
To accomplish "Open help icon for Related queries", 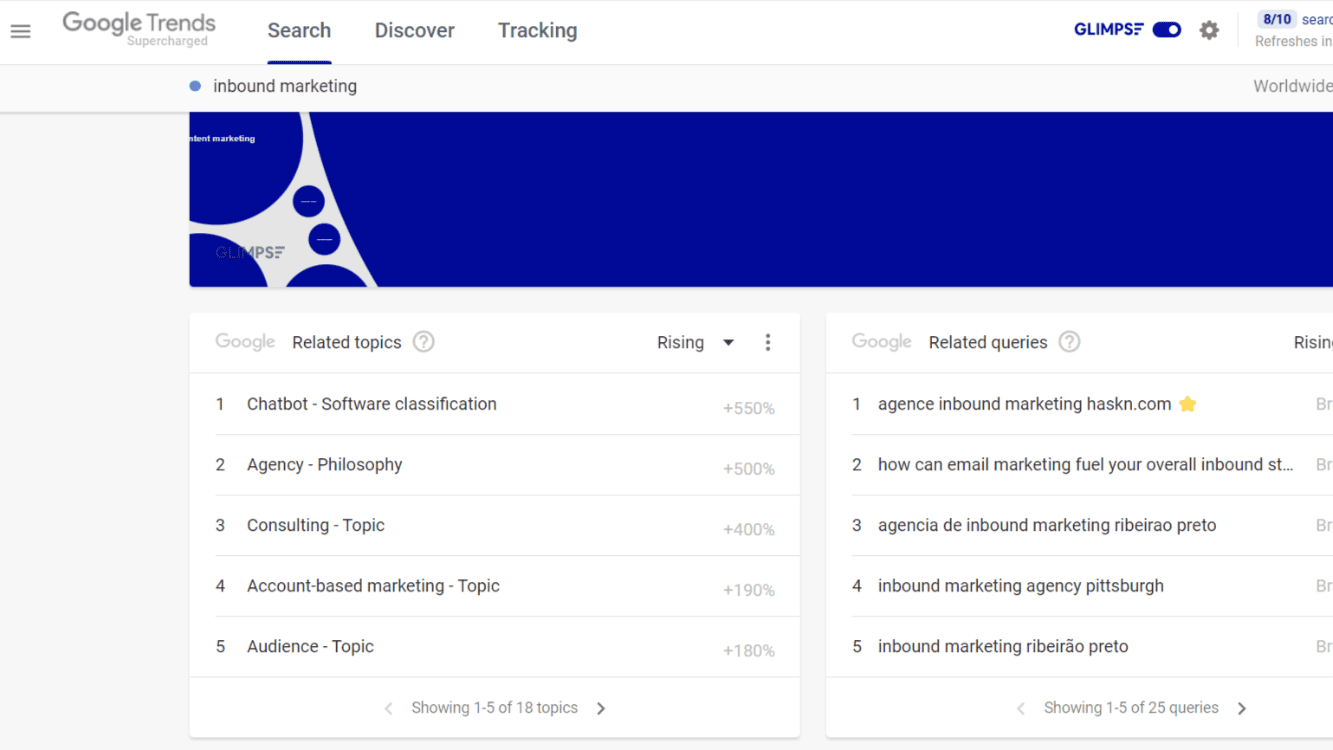I will (x=1070, y=342).
